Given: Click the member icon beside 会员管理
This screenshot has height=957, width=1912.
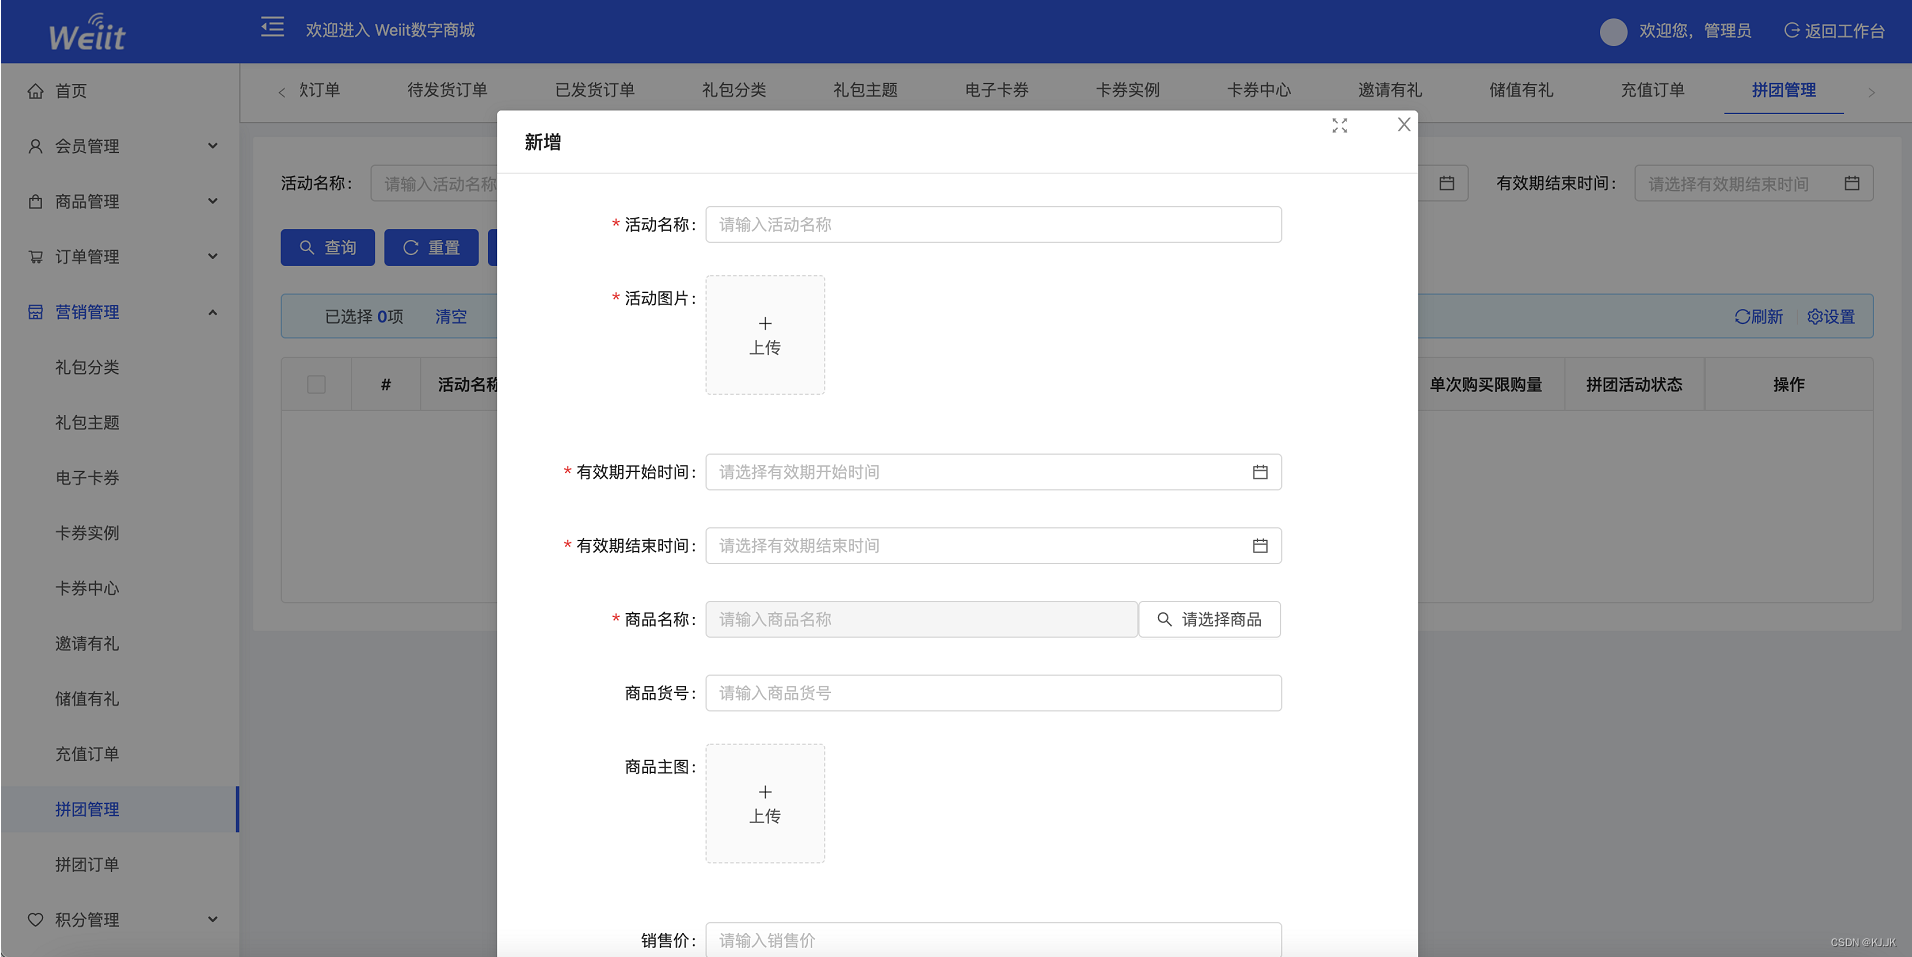Looking at the screenshot, I should 36,146.
